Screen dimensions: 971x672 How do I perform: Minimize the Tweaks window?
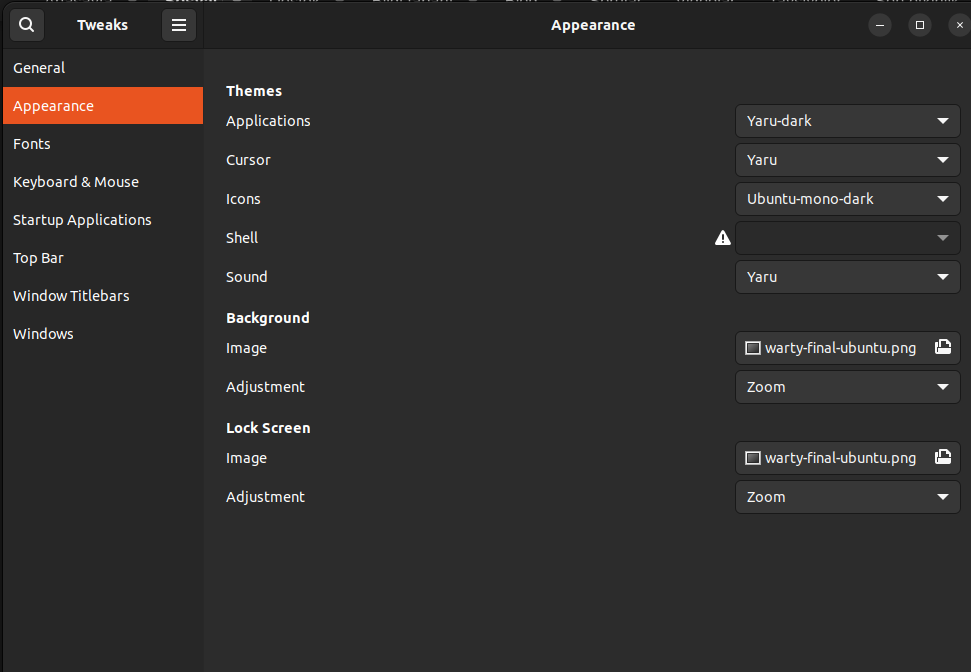[880, 25]
